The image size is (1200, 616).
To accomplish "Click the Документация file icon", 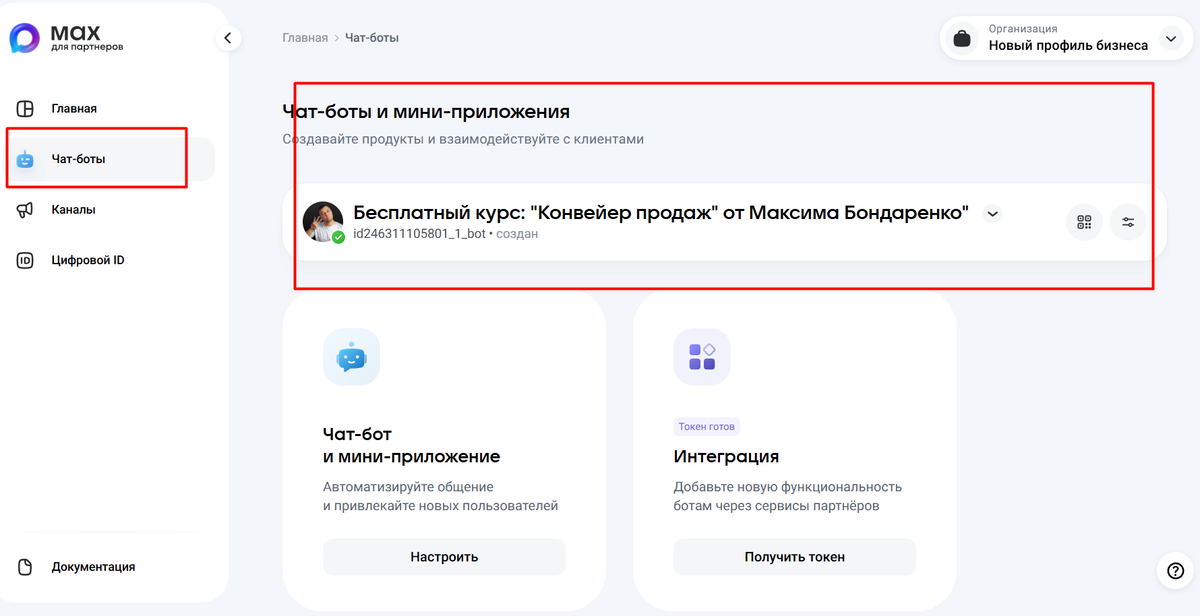I will pos(26,567).
